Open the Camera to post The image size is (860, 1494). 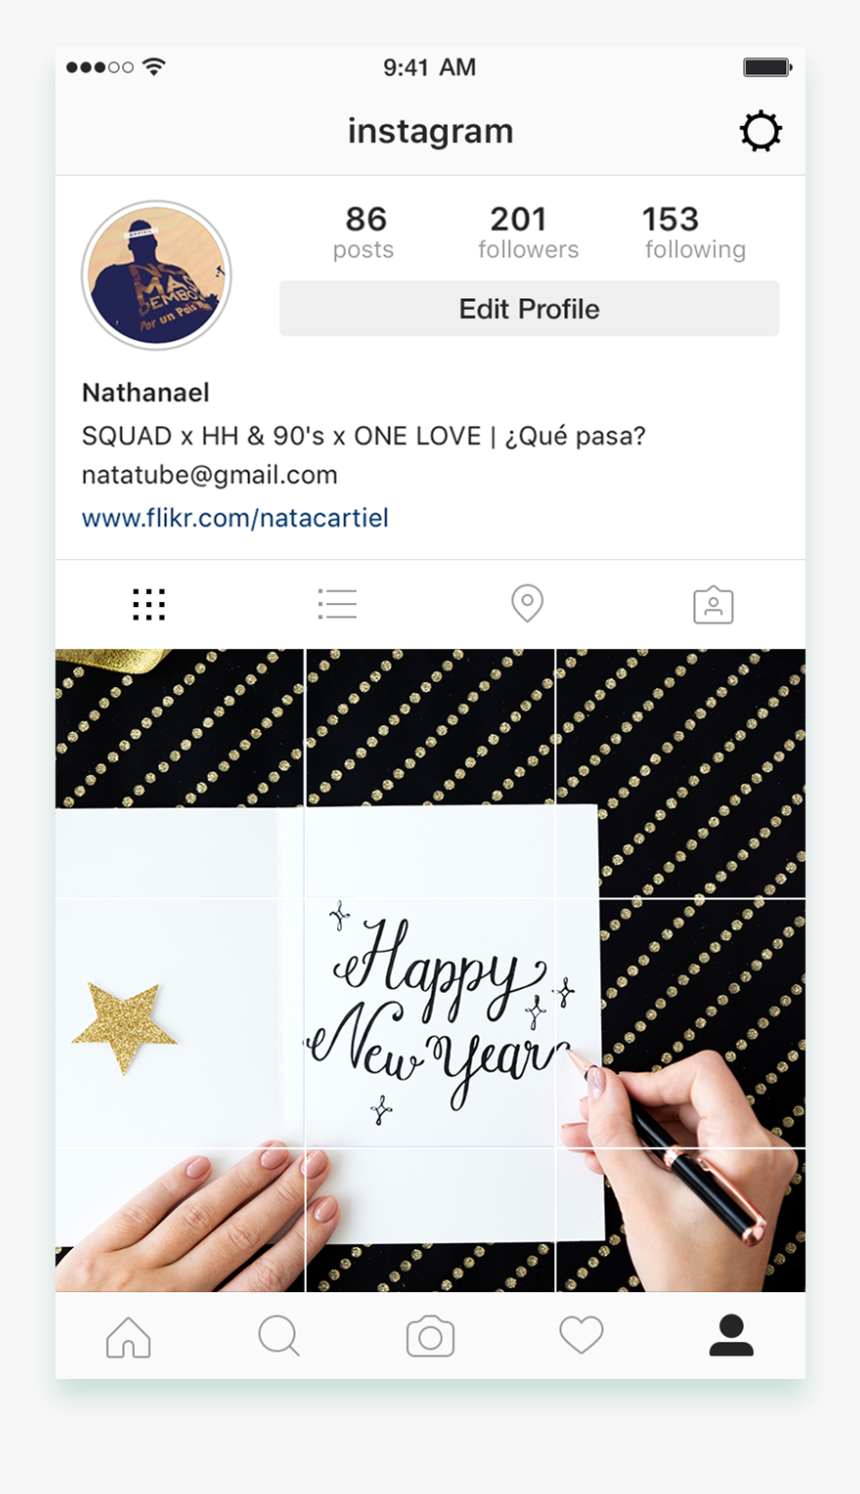tap(430, 1336)
